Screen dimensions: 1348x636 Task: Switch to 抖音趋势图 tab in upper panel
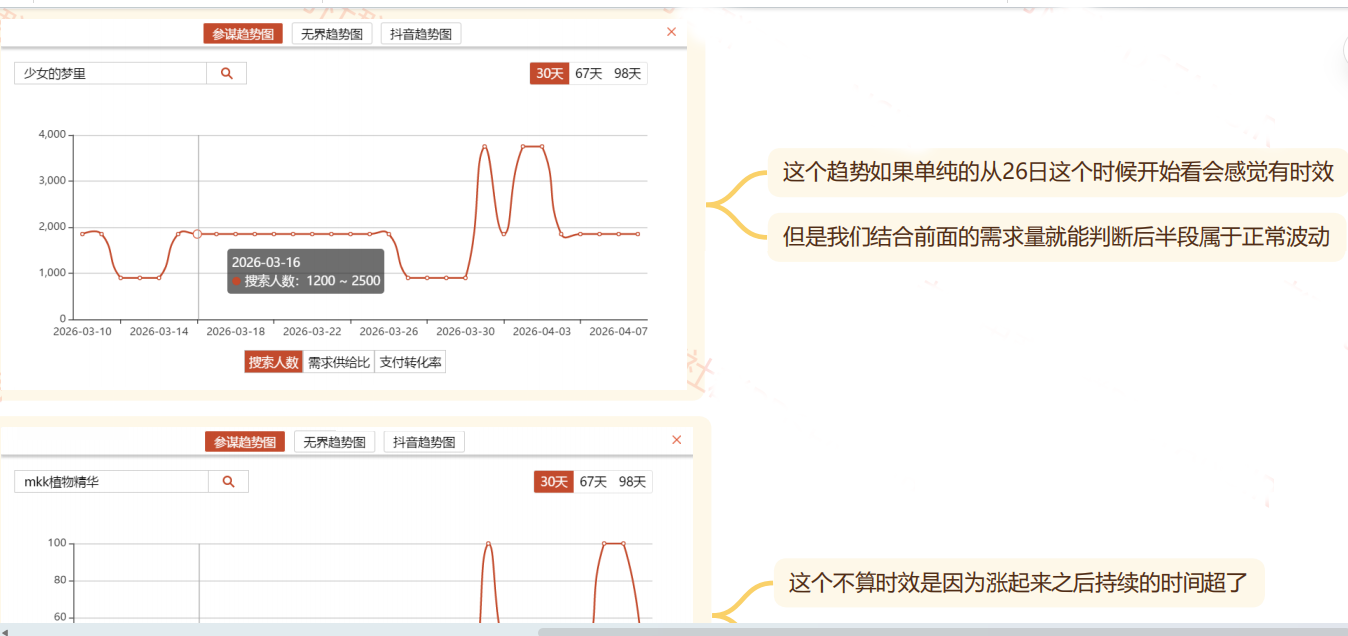tap(420, 34)
